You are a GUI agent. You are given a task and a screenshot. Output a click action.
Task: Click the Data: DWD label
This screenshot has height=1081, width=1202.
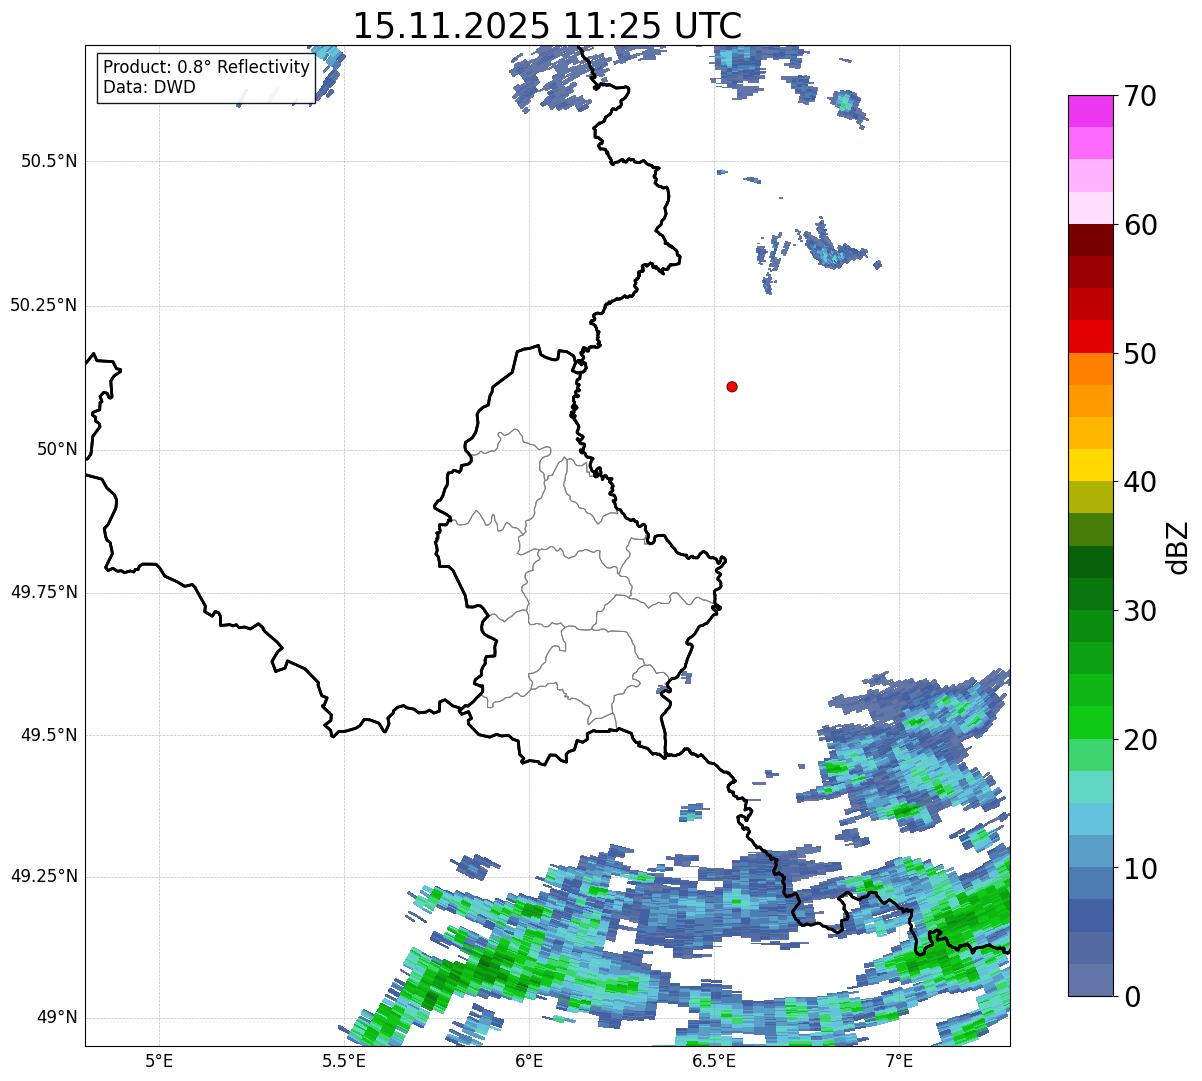pos(149,87)
